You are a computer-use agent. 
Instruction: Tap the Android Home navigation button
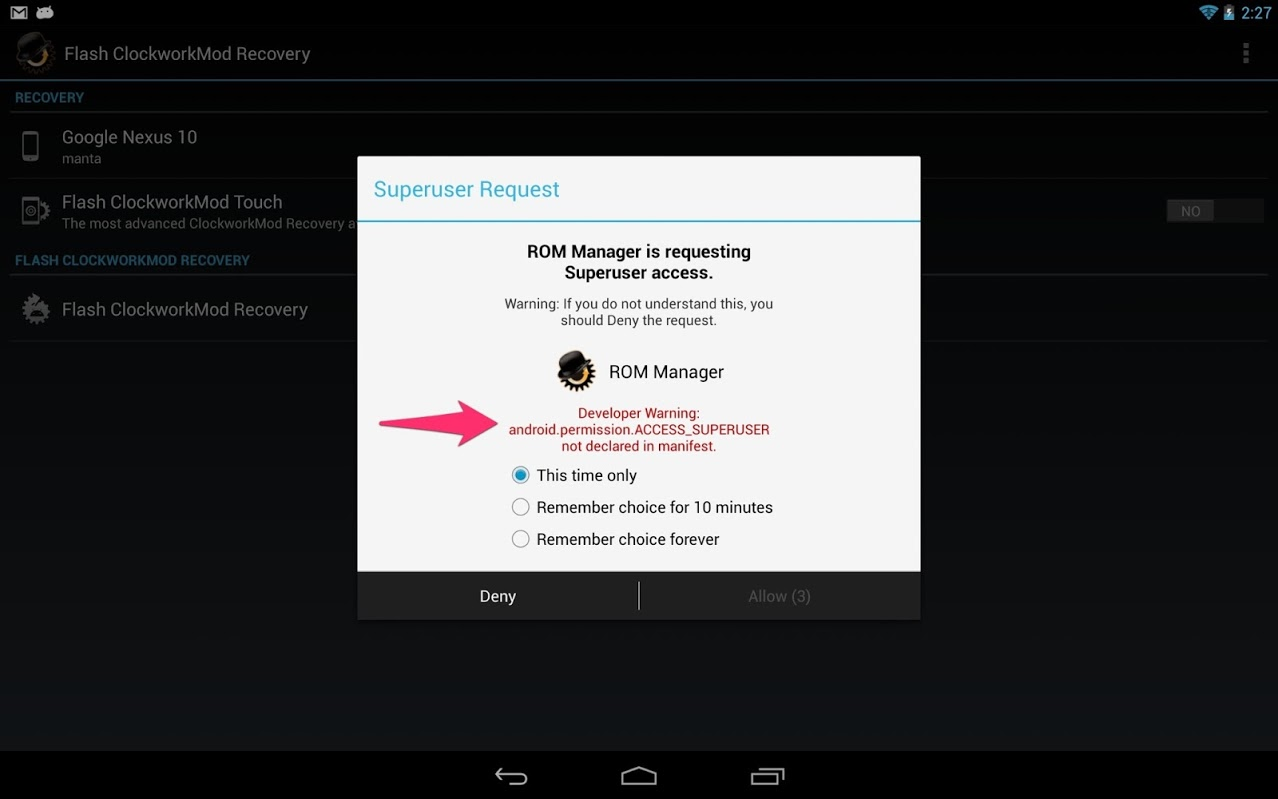tap(639, 776)
